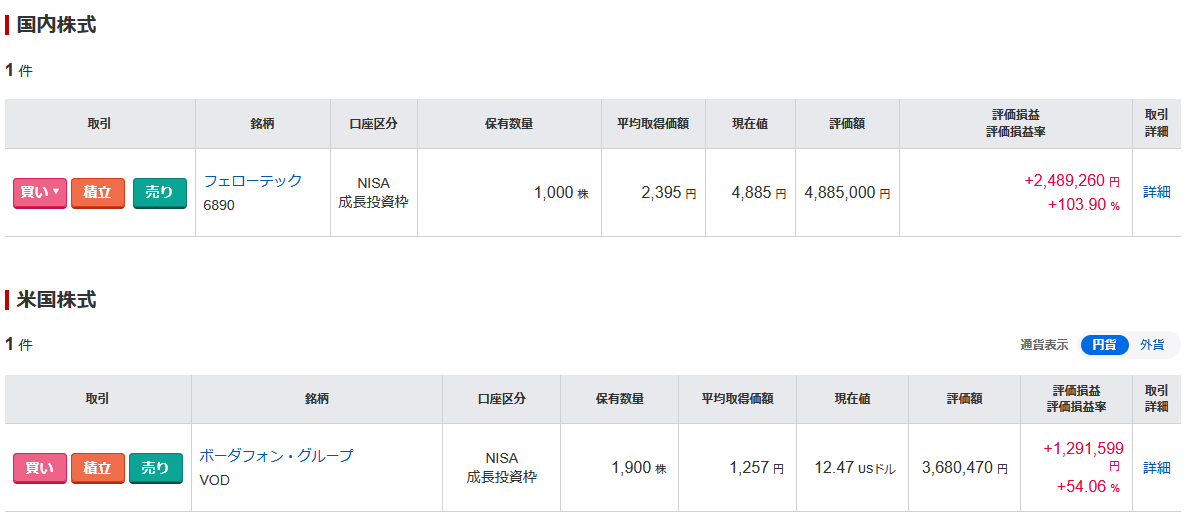
Task: Switch currency display to 外貨
Action: click(x=1152, y=345)
